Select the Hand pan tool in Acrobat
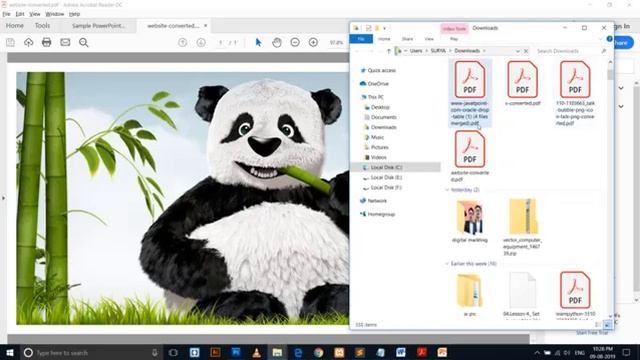Screen dimensions: 640x360 [277, 42]
